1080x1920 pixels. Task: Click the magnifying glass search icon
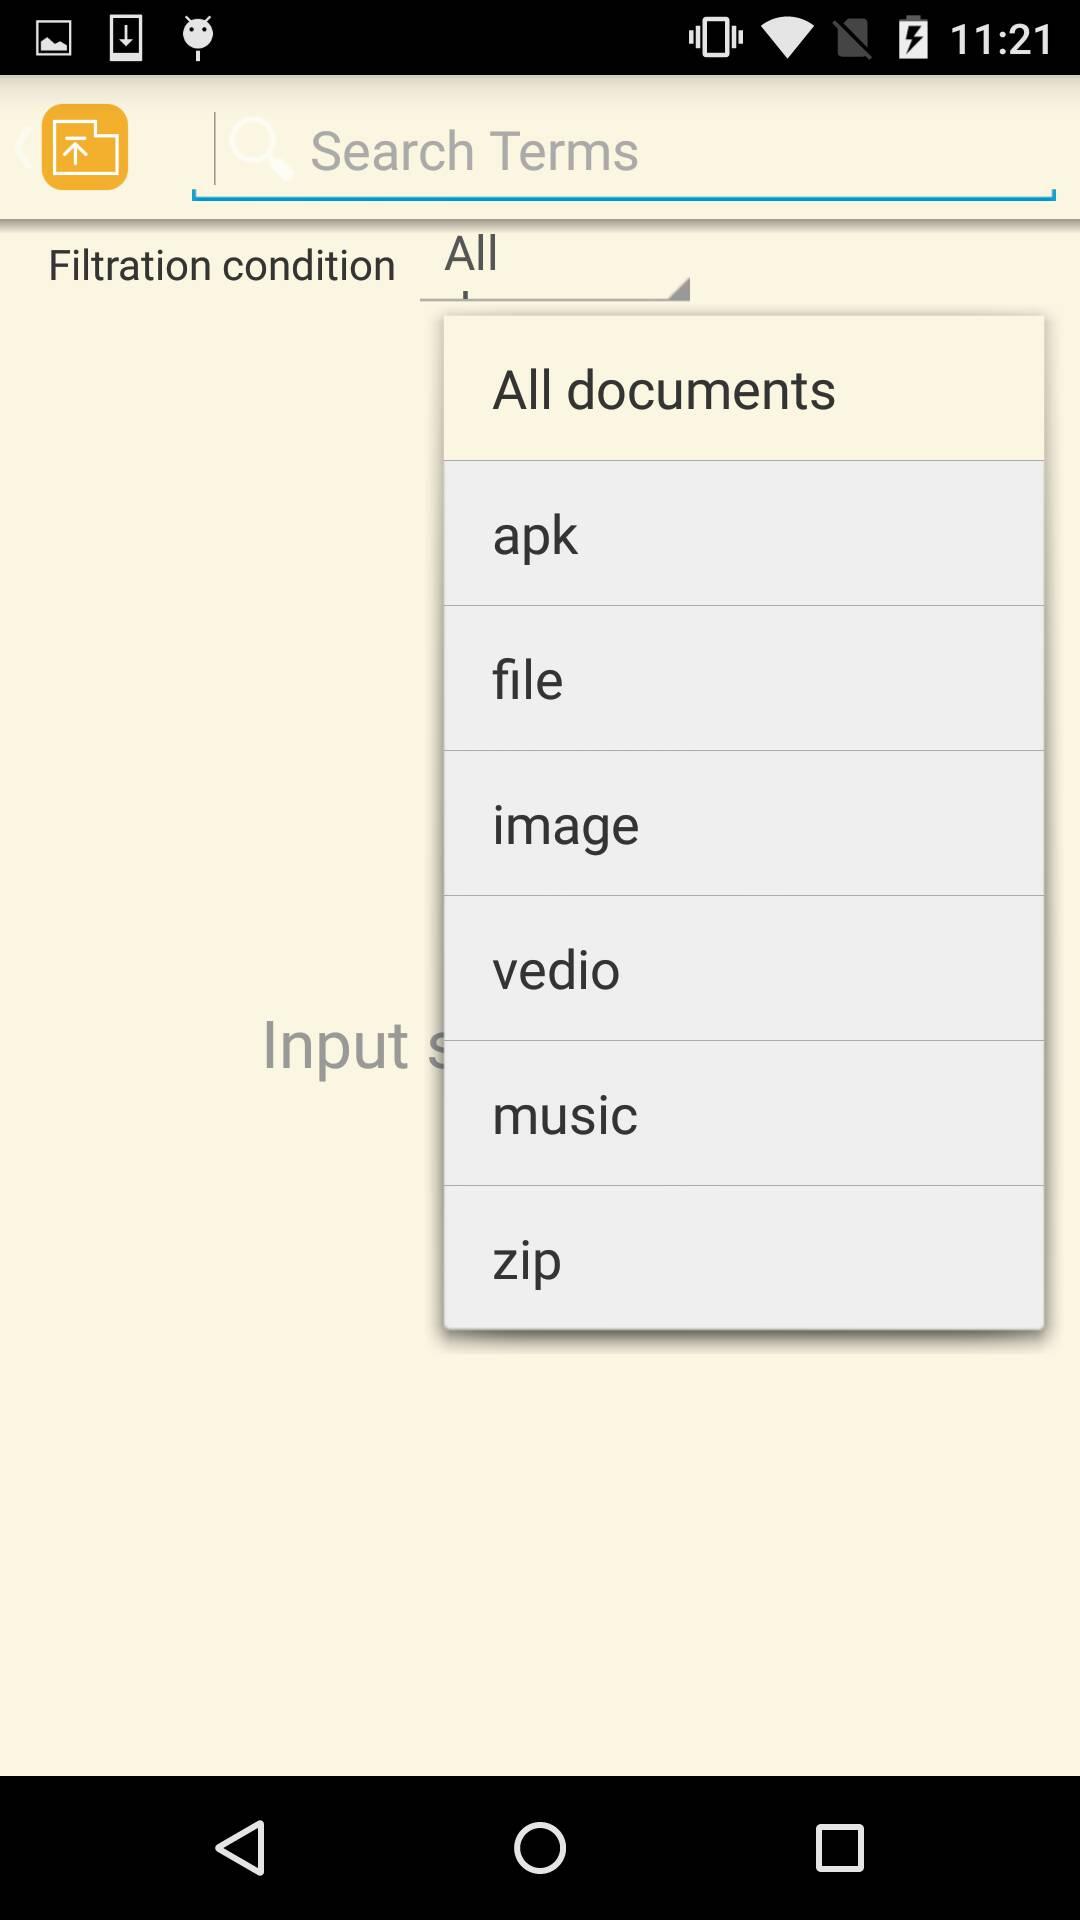coord(260,148)
